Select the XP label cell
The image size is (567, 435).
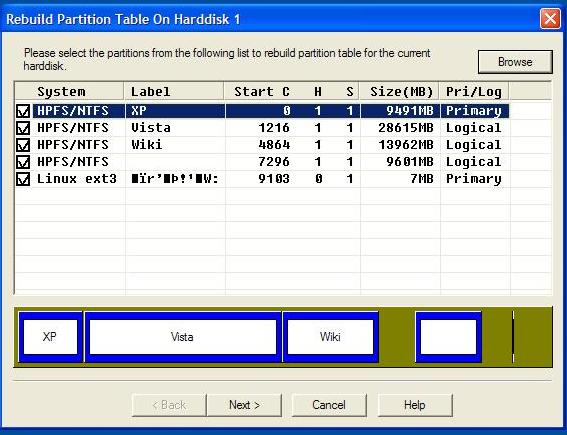[139, 111]
